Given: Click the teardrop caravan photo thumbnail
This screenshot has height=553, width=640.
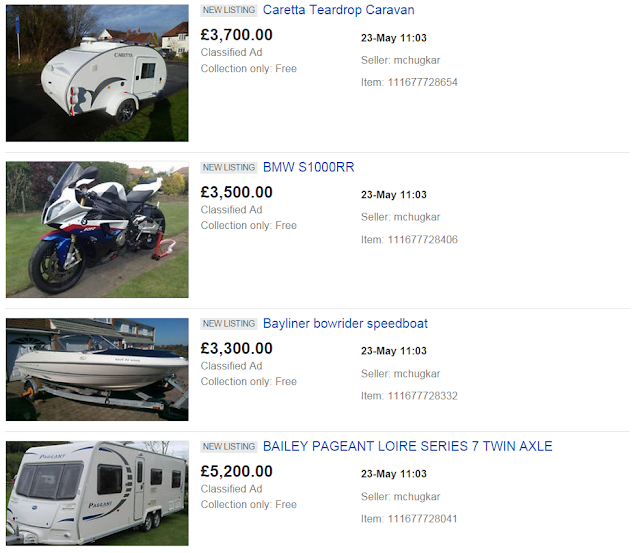Looking at the screenshot, I should 97,73.
